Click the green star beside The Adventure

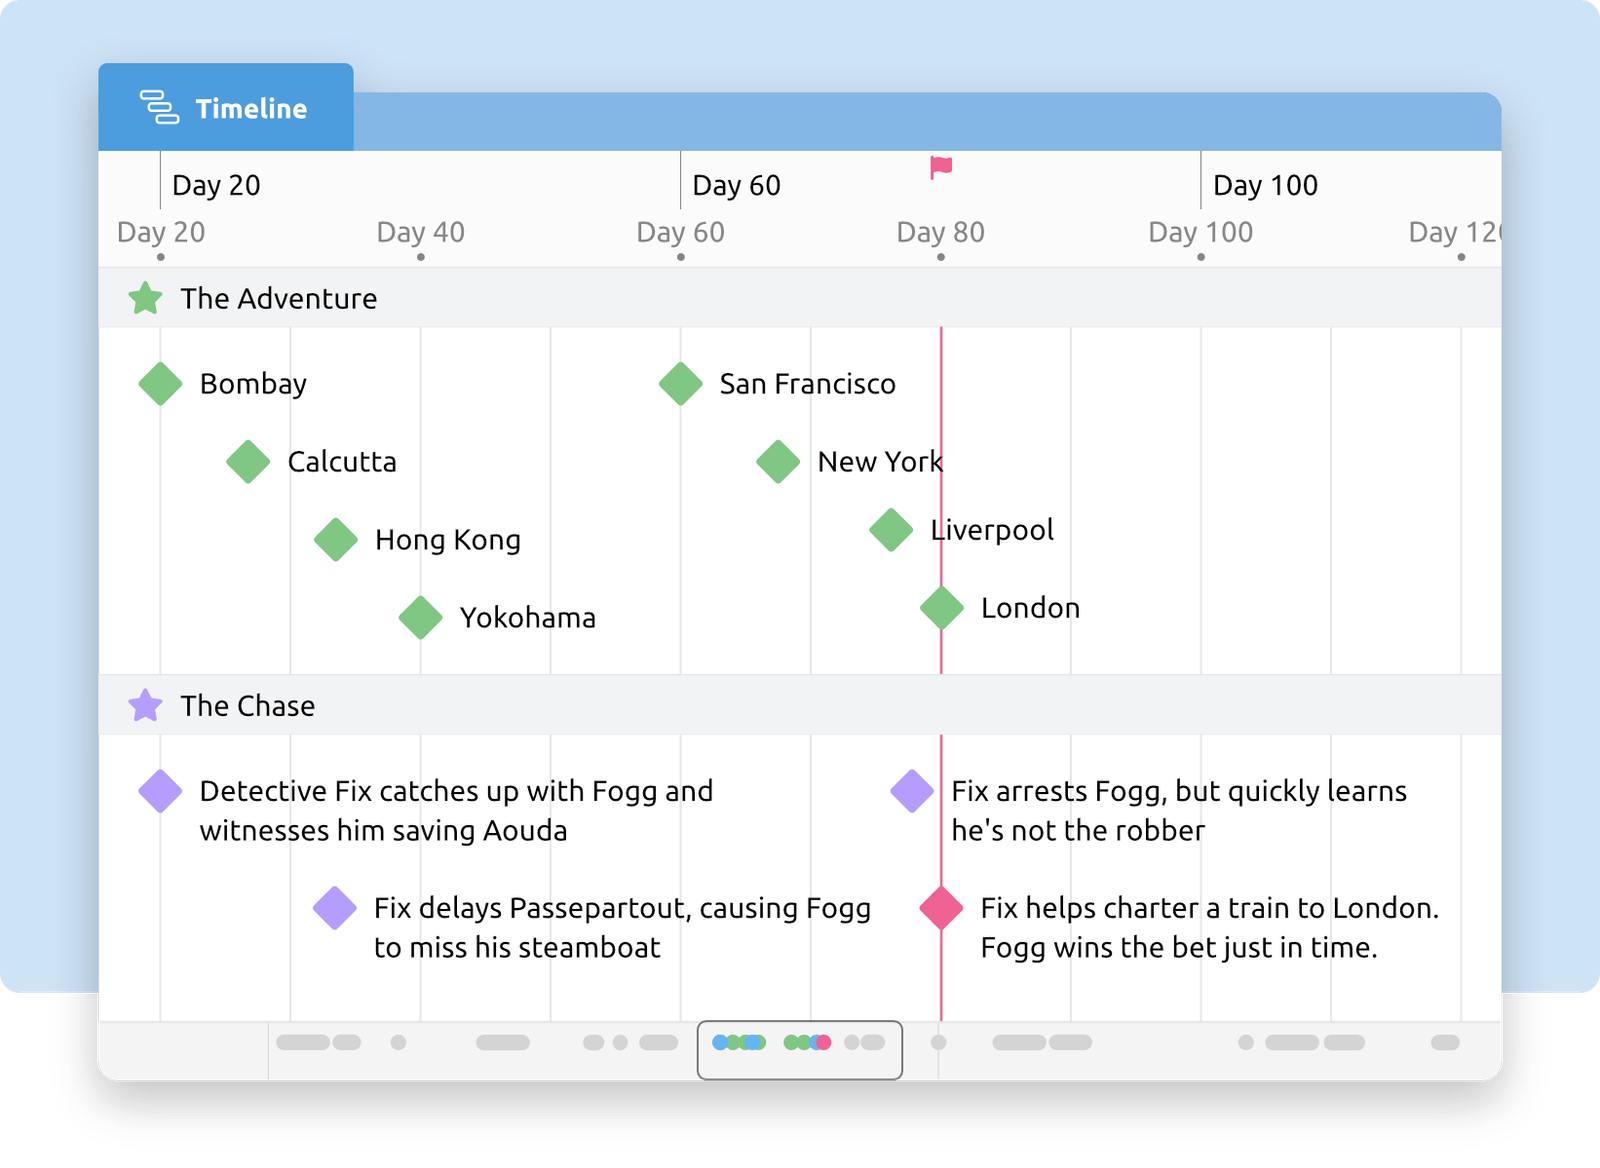(144, 297)
